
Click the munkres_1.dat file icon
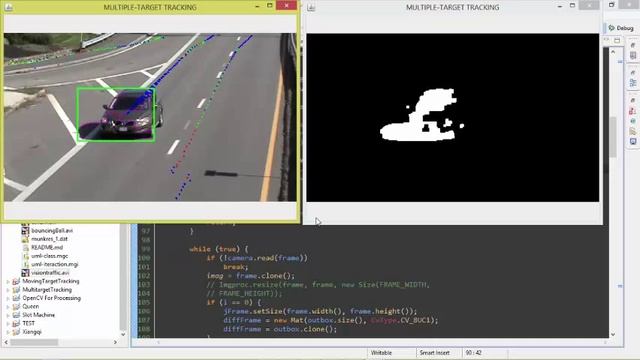pyautogui.click(x=25, y=239)
